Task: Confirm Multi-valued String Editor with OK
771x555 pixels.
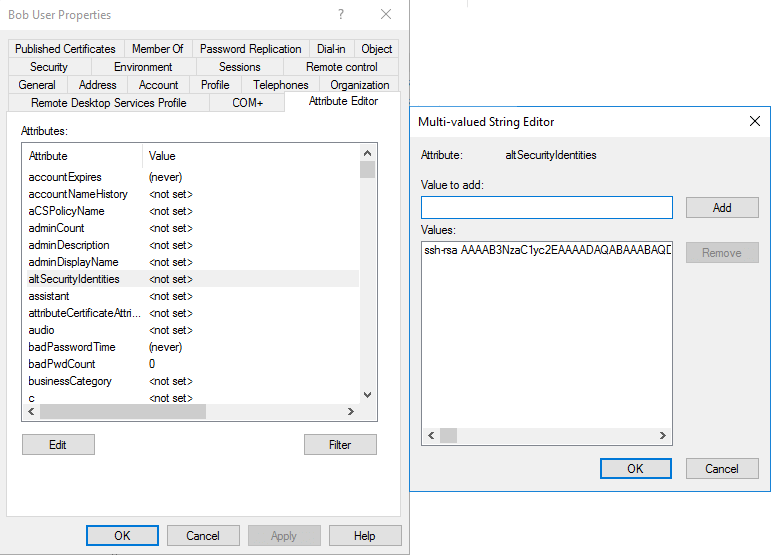Action: [x=636, y=468]
